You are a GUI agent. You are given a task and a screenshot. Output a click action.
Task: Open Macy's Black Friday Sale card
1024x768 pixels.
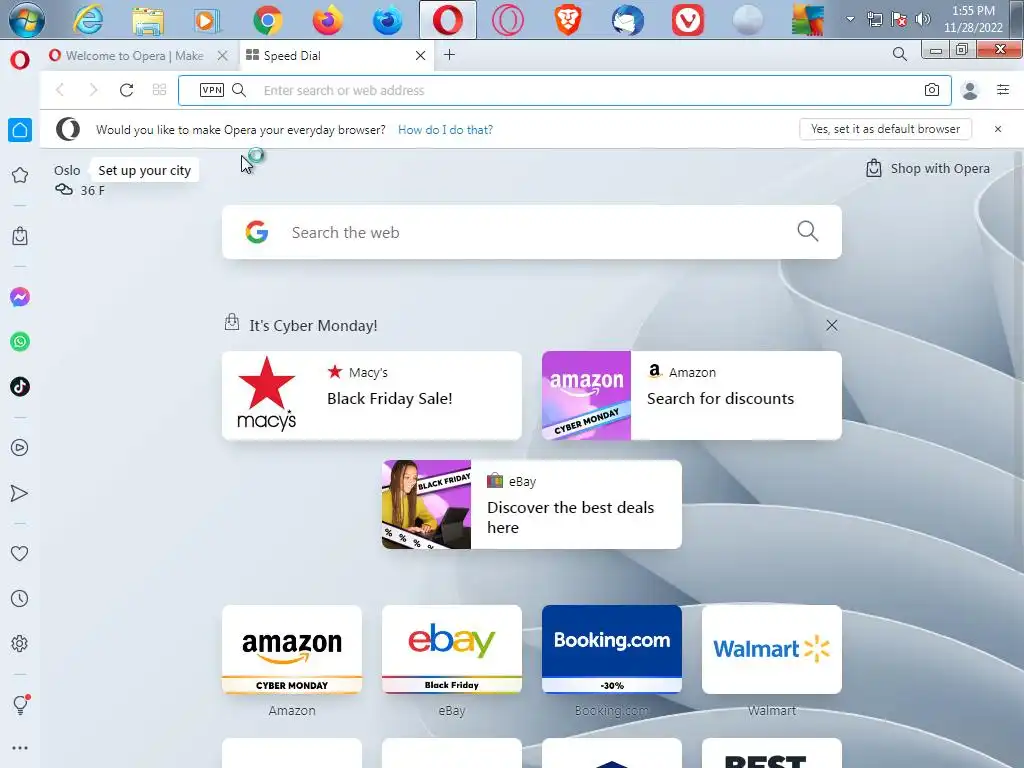pos(372,396)
